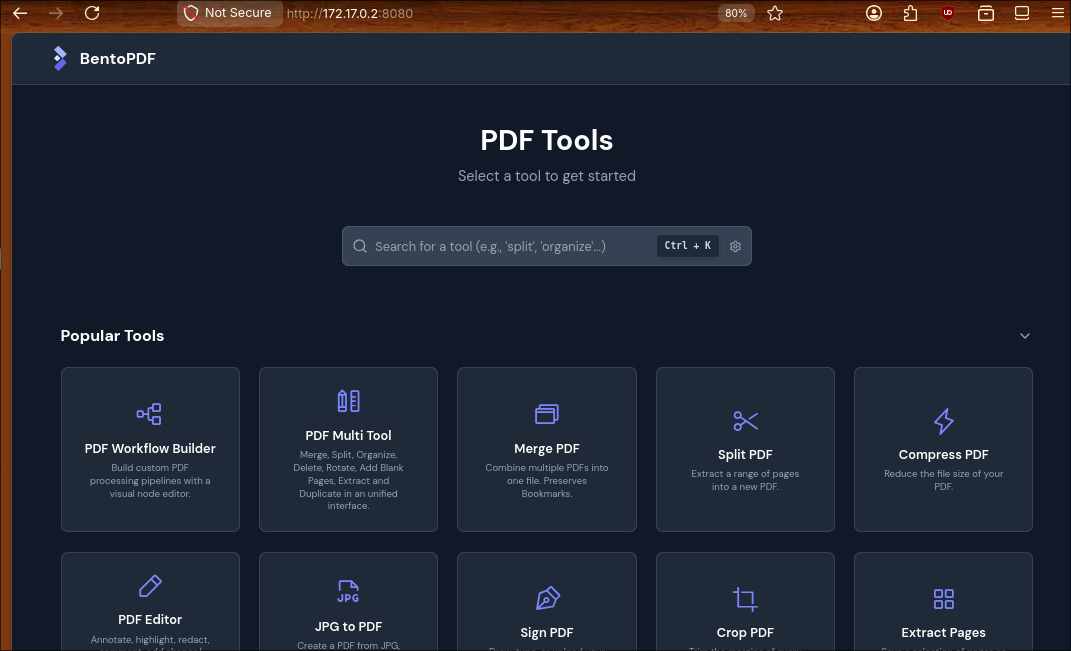The image size is (1071, 651).
Task: Collapse the Popular Tools section chevron
Action: (1024, 336)
